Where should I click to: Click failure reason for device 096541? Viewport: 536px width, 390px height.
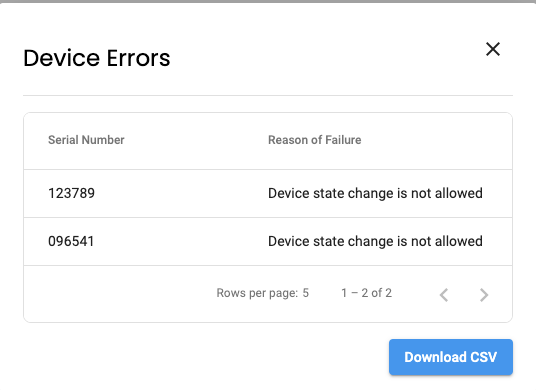point(375,241)
